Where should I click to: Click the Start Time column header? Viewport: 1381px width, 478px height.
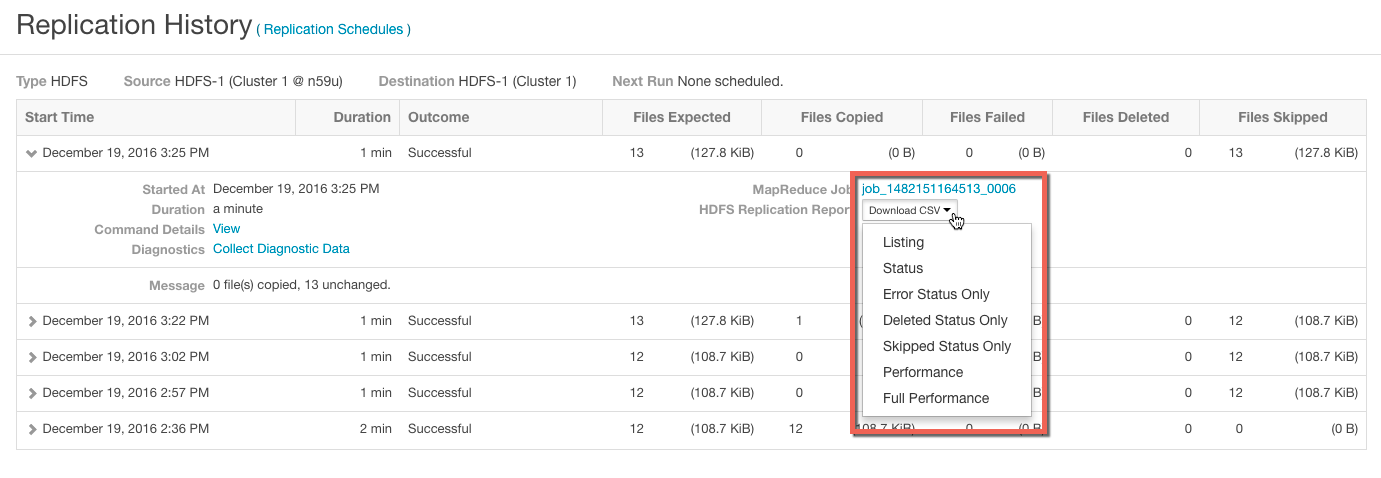(60, 117)
